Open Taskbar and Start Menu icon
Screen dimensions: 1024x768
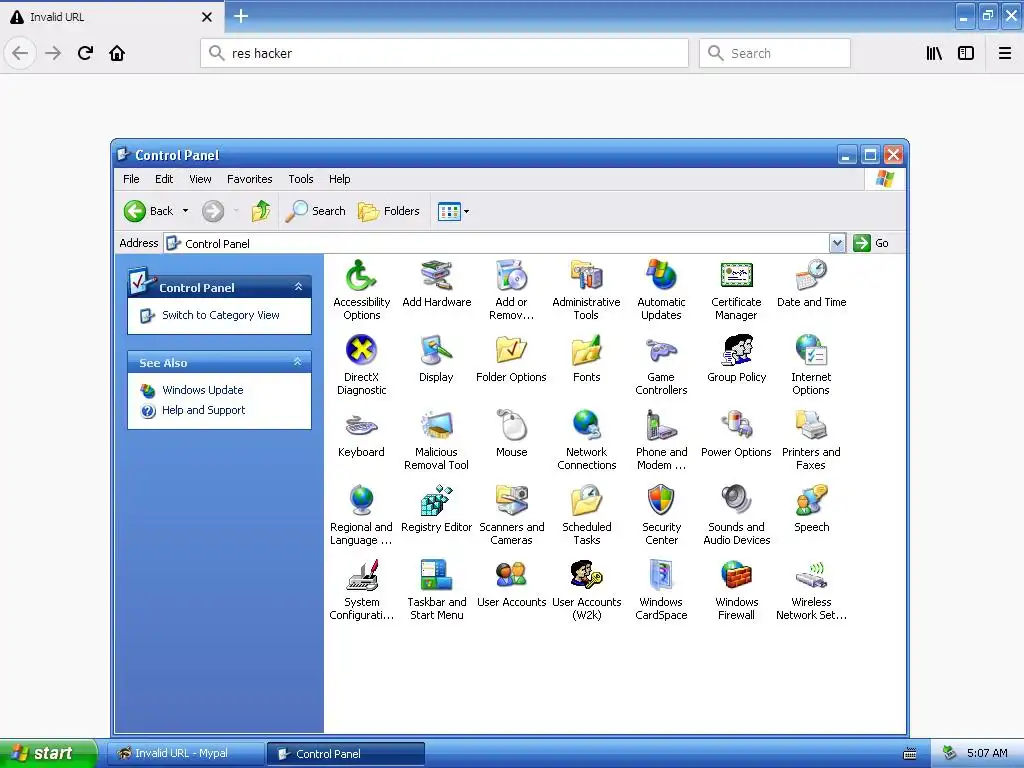436,590
